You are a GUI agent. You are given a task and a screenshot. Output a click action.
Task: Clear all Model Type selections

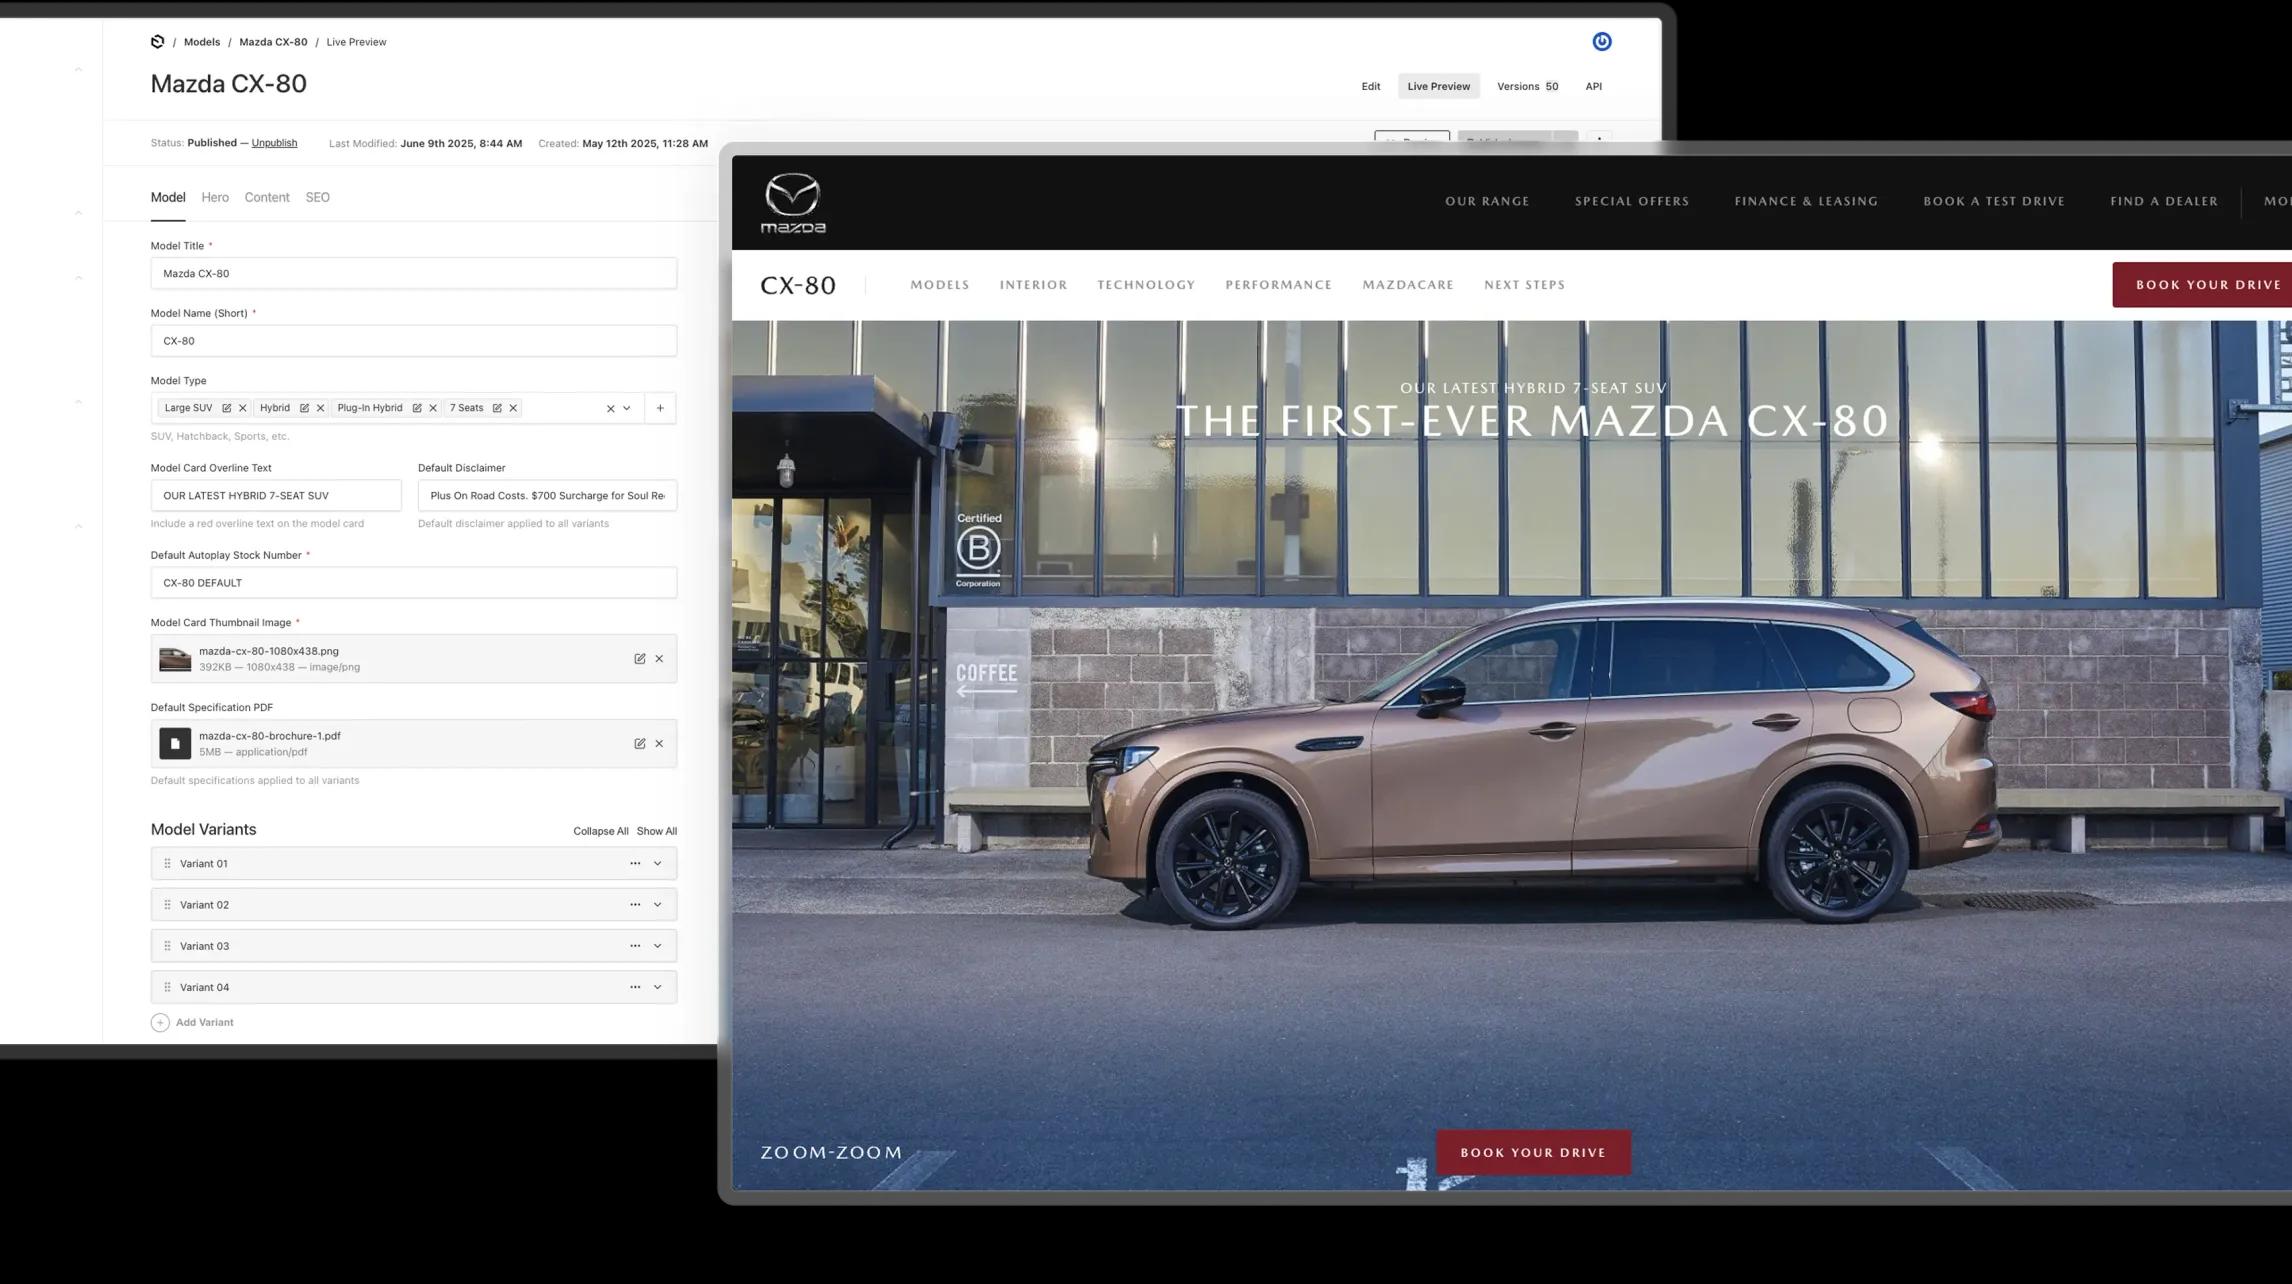tap(610, 408)
